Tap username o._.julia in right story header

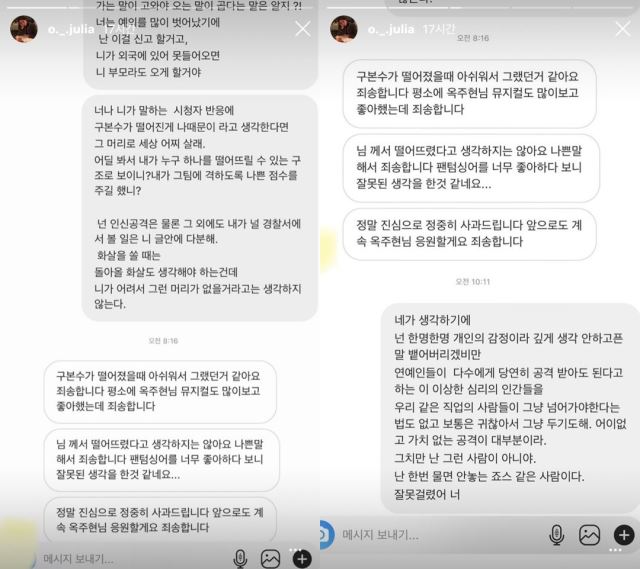click(x=391, y=29)
